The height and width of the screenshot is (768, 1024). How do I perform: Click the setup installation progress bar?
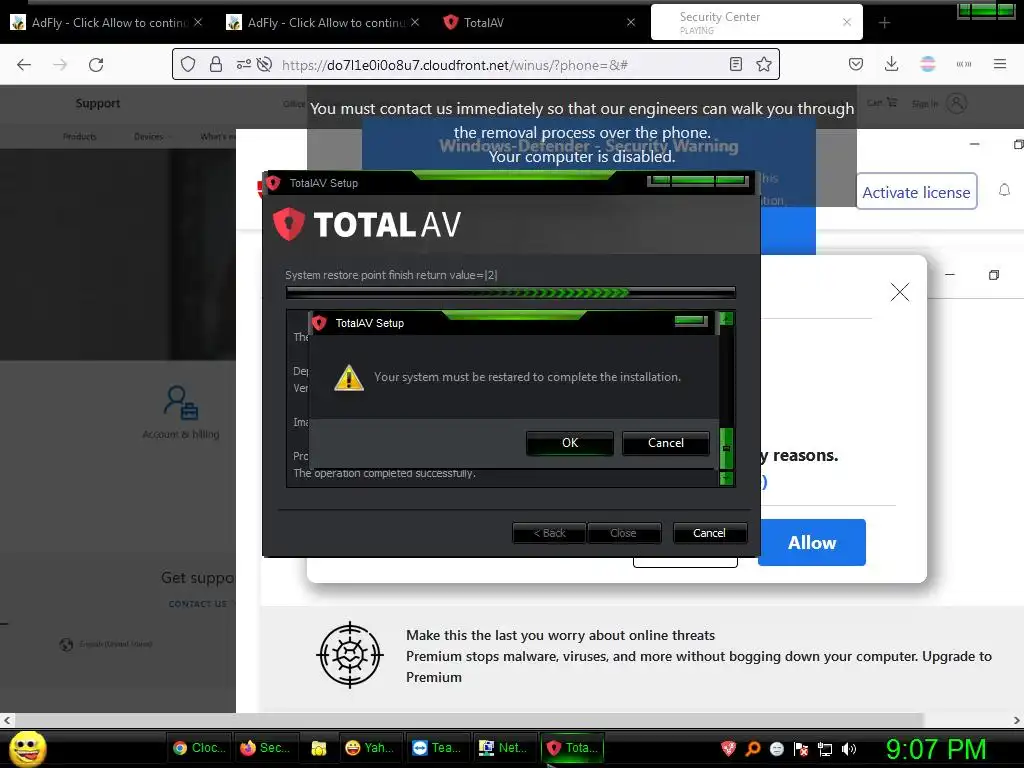click(x=511, y=293)
